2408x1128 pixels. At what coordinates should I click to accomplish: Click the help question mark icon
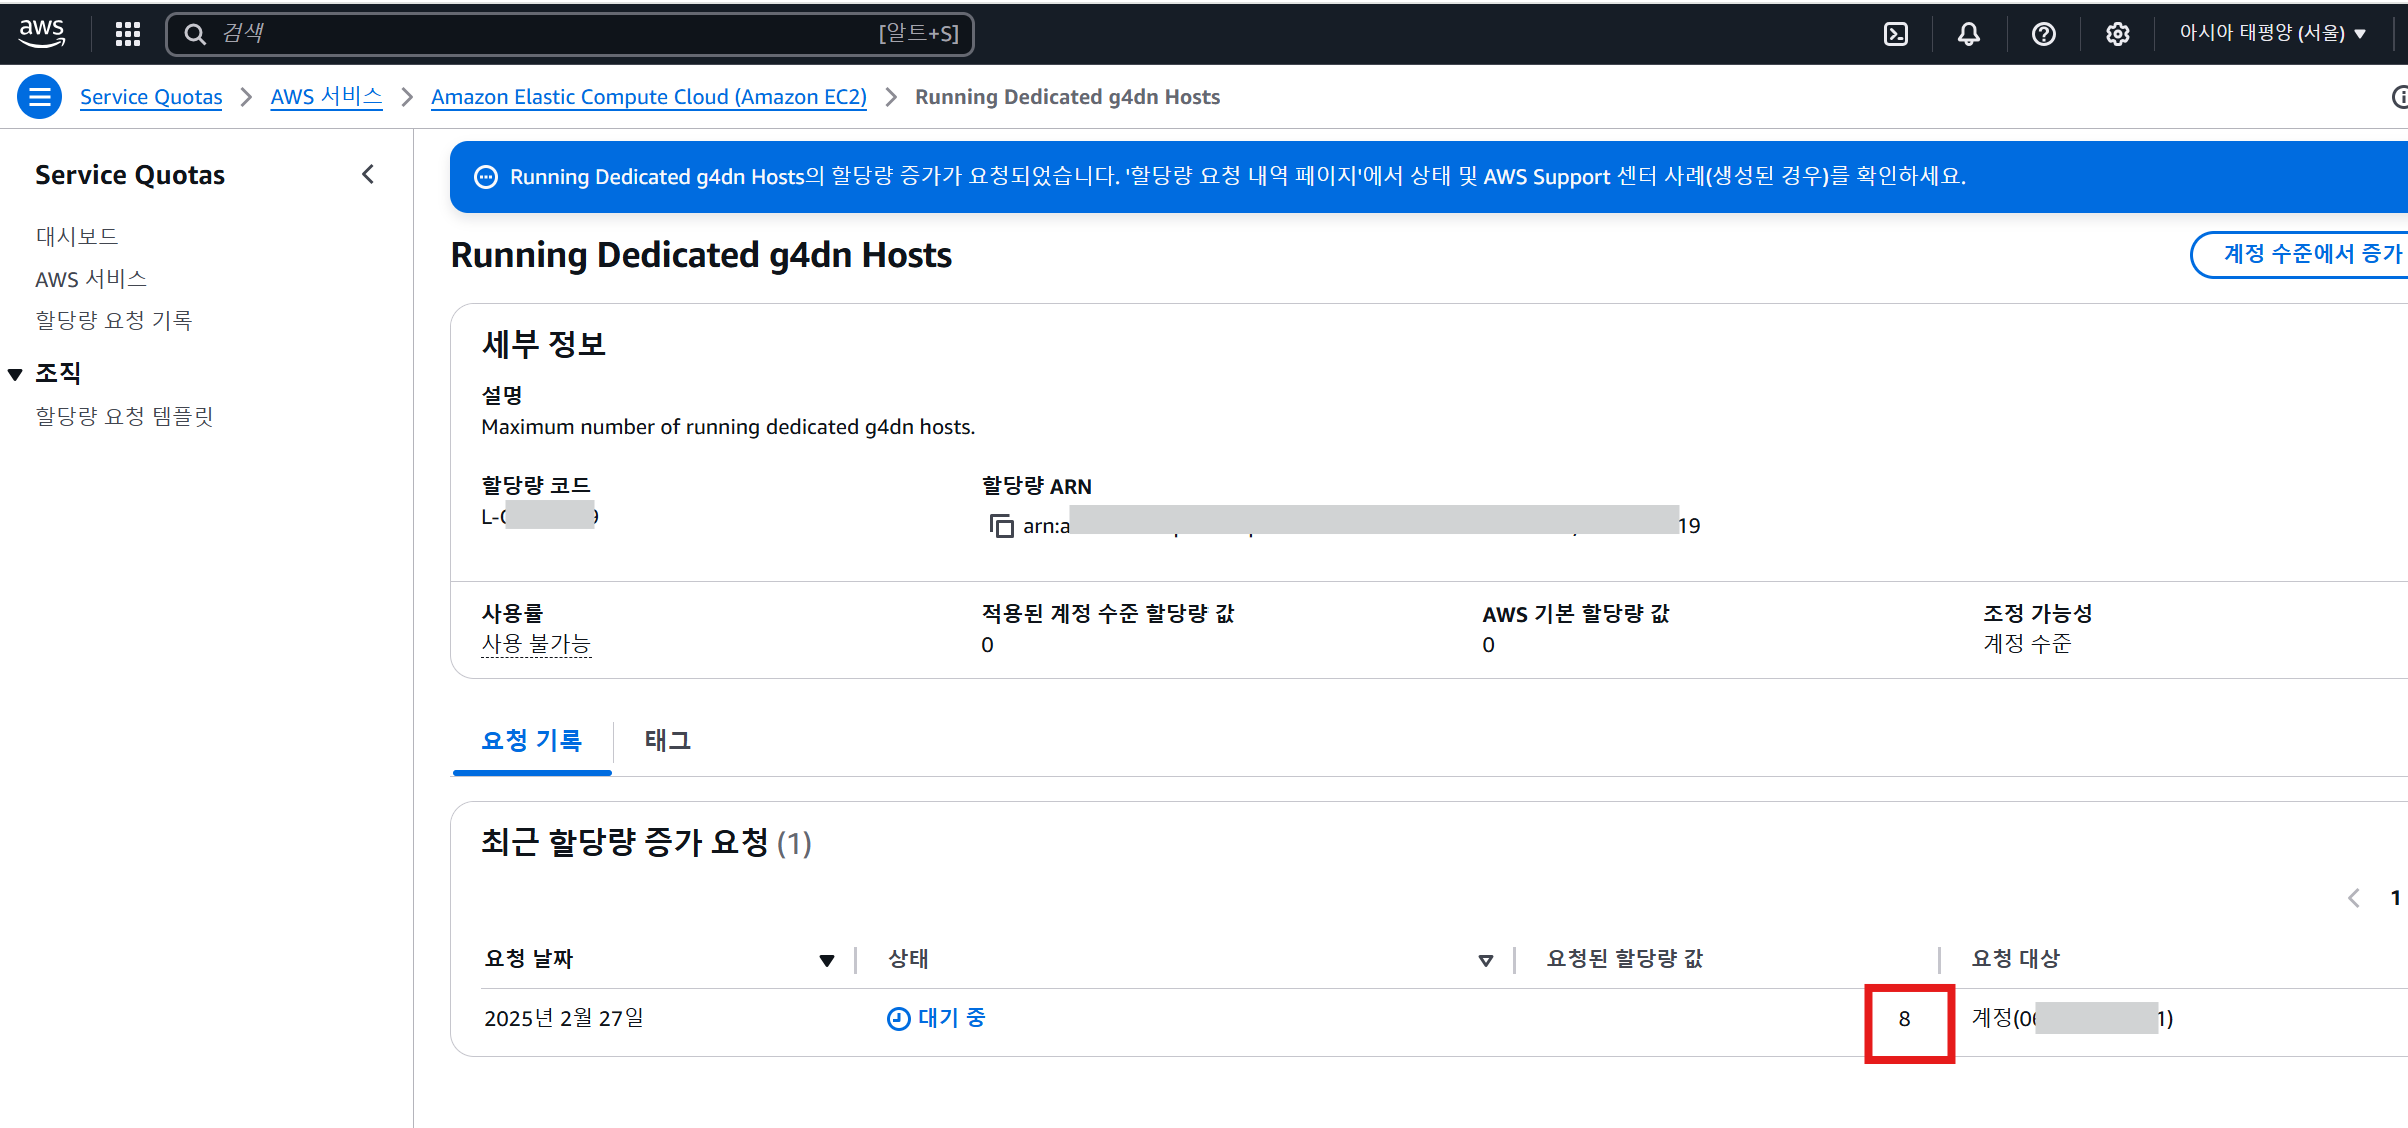click(x=2043, y=34)
